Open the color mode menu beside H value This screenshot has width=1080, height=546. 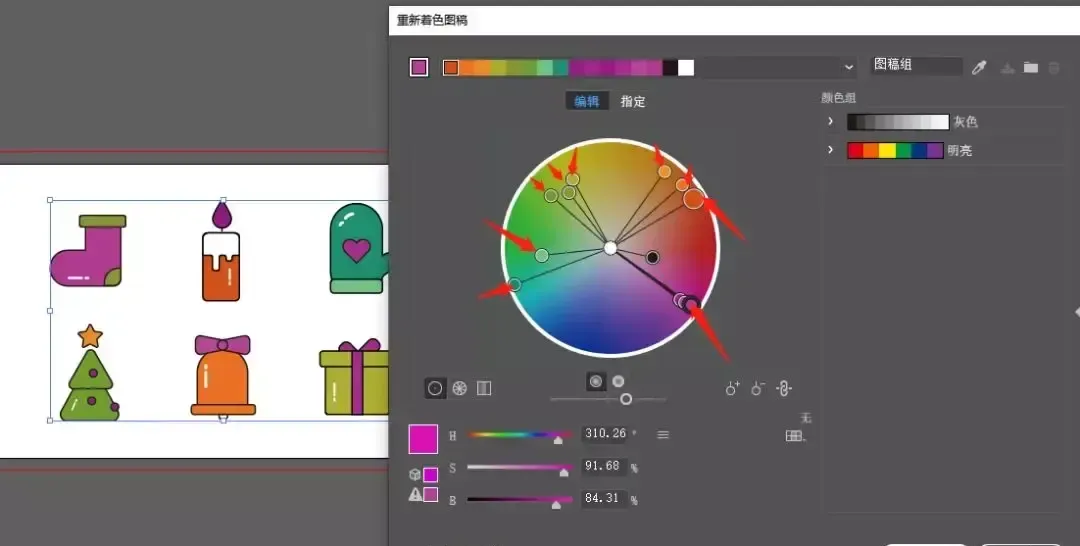662,434
